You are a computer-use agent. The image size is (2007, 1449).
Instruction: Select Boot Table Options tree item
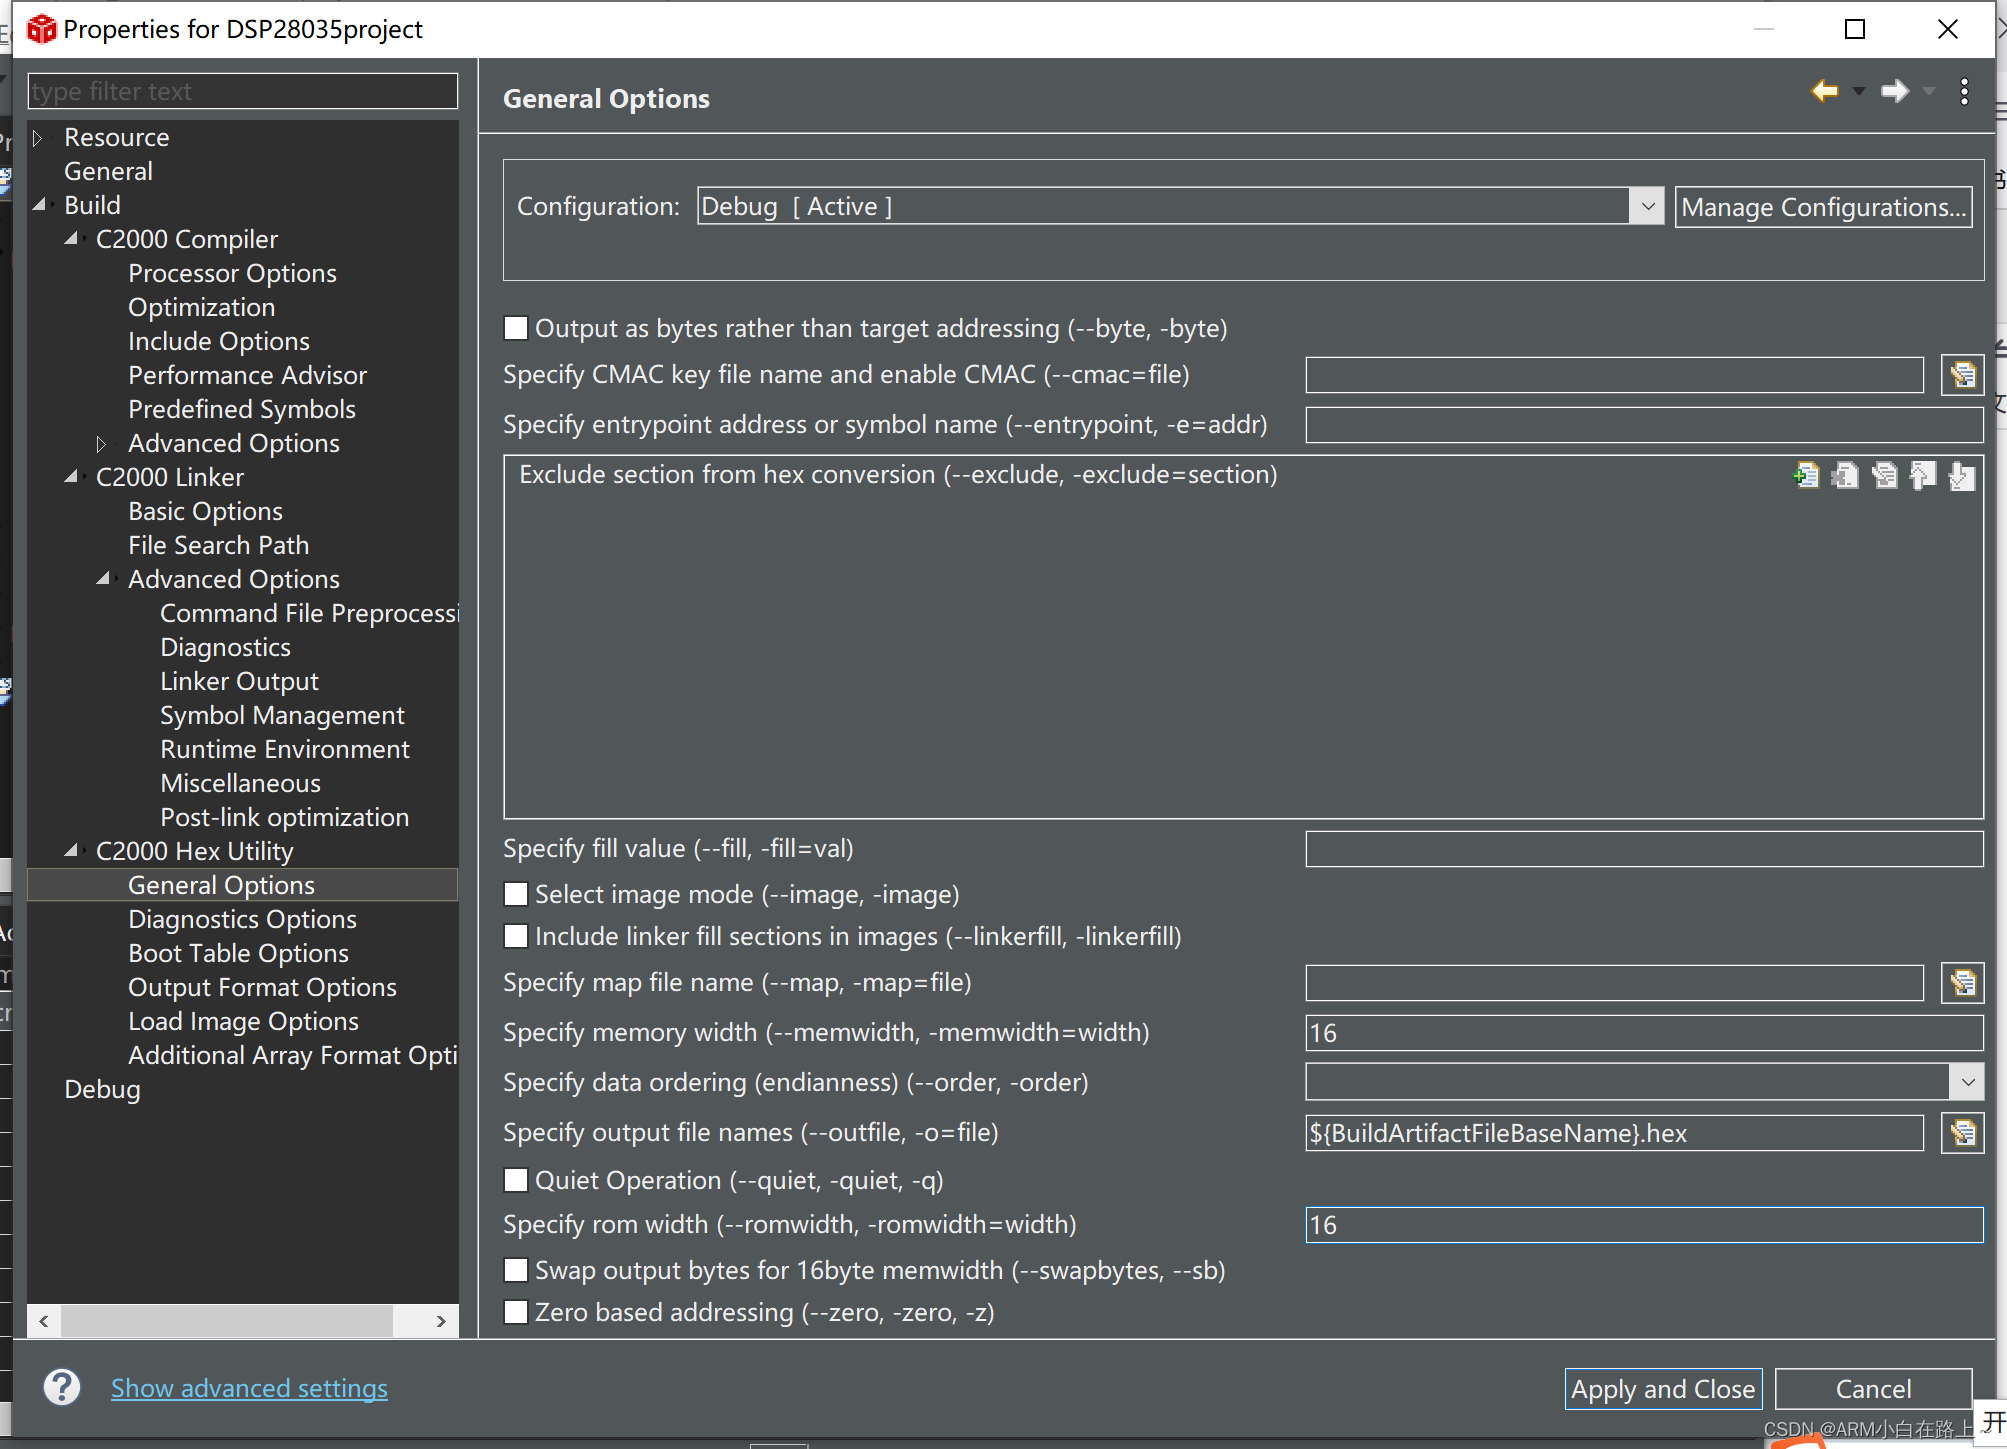(238, 953)
